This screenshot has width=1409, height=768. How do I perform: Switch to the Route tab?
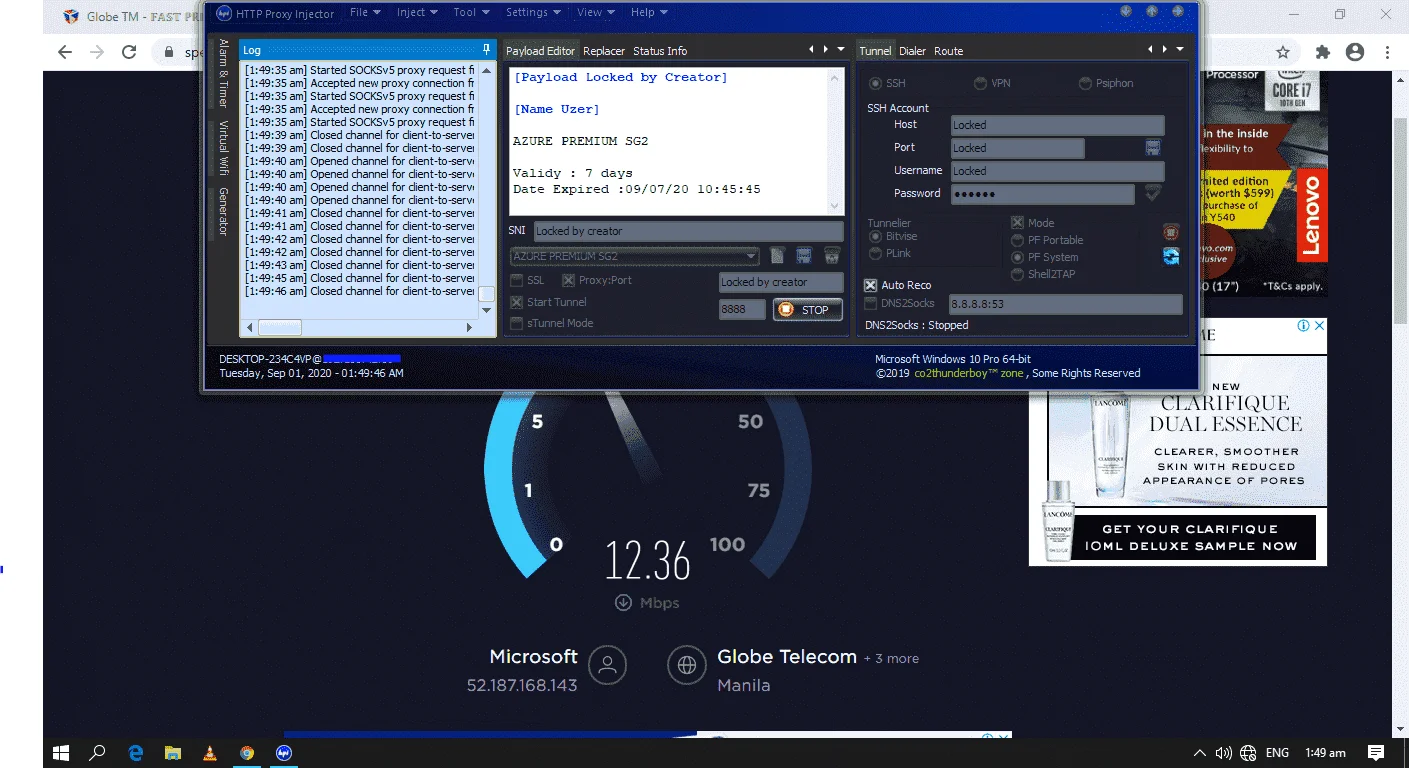[948, 51]
